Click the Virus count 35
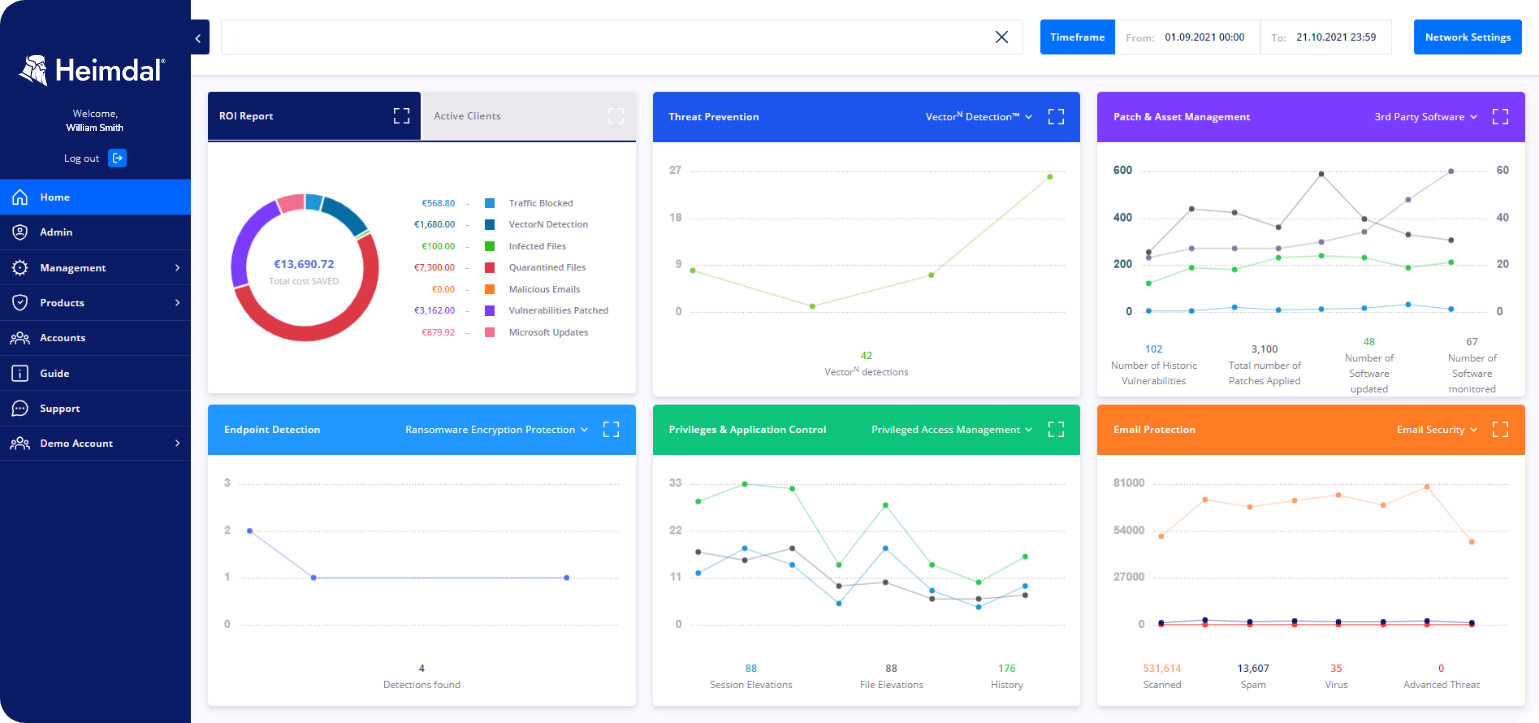This screenshot has width=1539, height=723. tap(1337, 668)
